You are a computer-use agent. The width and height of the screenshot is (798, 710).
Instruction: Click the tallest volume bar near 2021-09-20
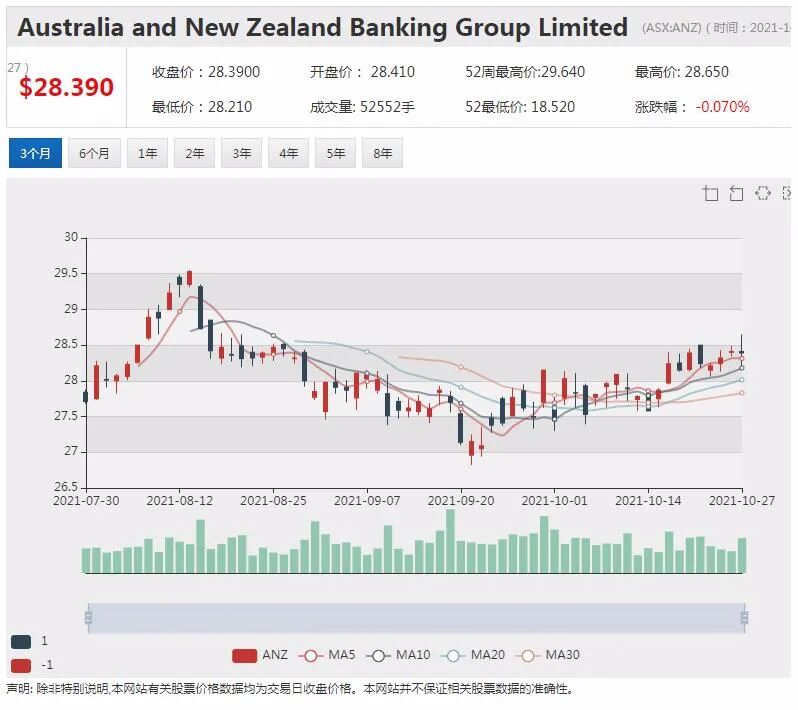[x=450, y=541]
